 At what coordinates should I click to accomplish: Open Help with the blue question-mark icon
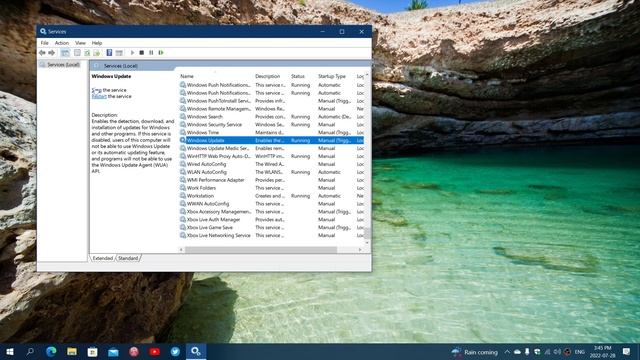tap(109, 53)
